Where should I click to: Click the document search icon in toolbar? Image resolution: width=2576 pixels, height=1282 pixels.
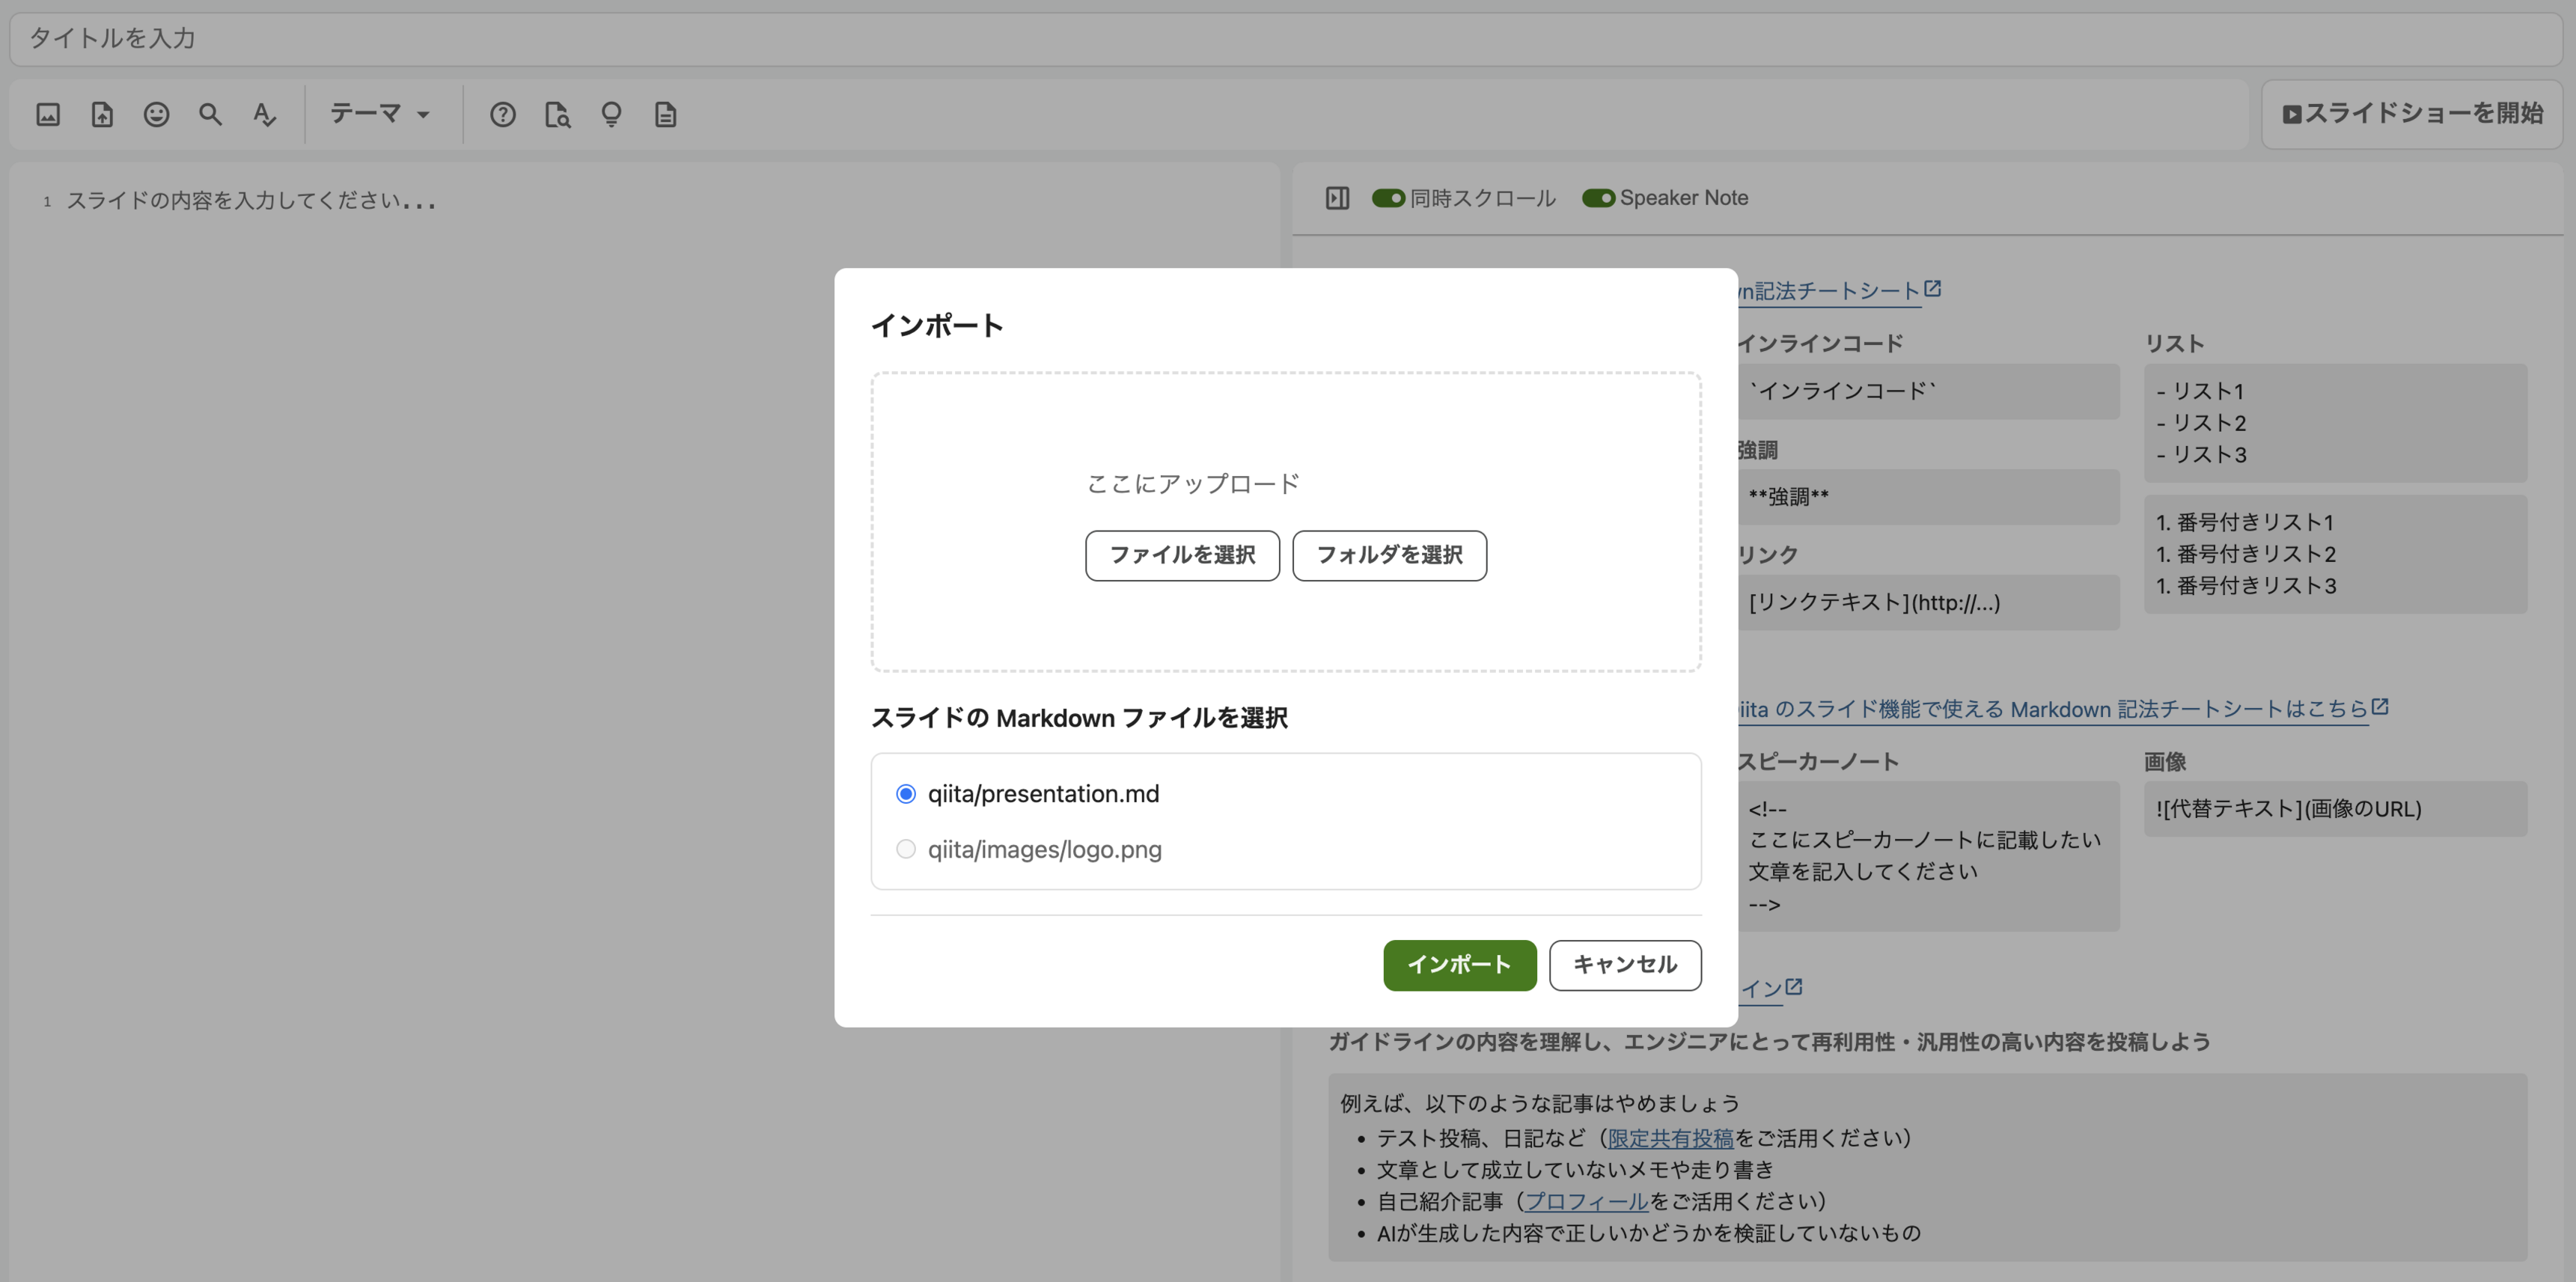[557, 114]
